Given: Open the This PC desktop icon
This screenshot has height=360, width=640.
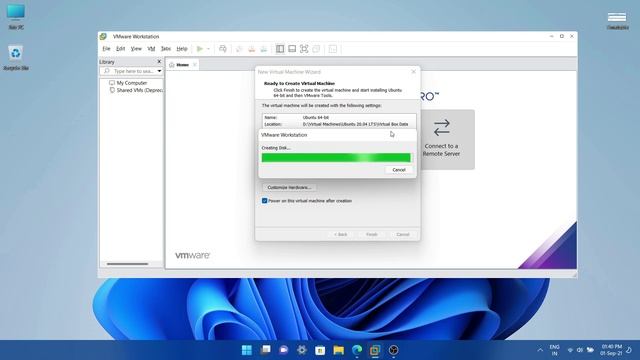Looking at the screenshot, I should (16, 16).
